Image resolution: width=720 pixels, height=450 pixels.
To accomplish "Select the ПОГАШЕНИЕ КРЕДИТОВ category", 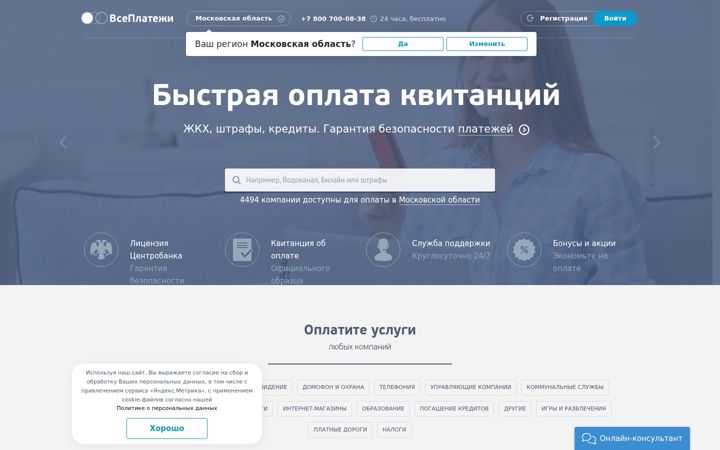I will pos(454,409).
